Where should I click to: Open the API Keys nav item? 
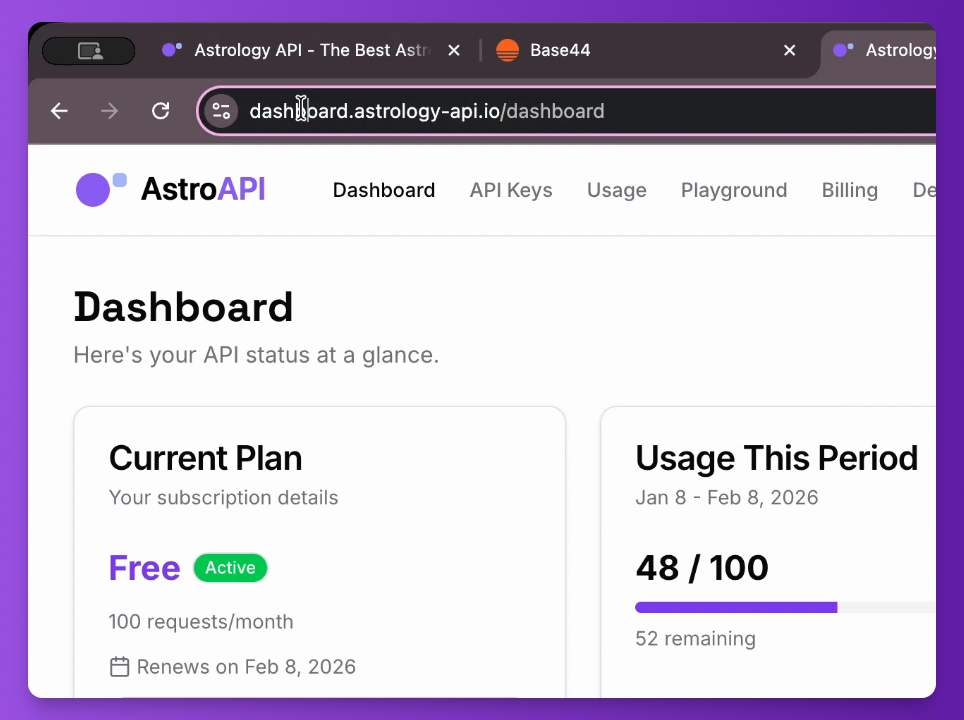(511, 190)
